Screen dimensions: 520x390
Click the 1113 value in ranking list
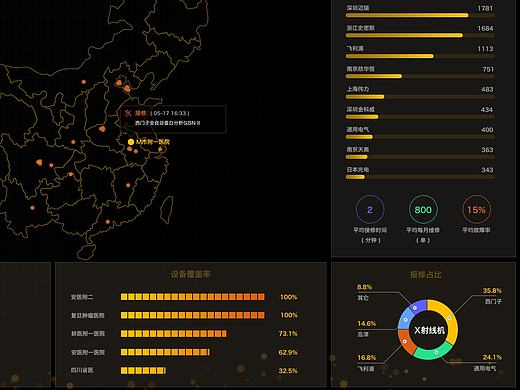485,49
